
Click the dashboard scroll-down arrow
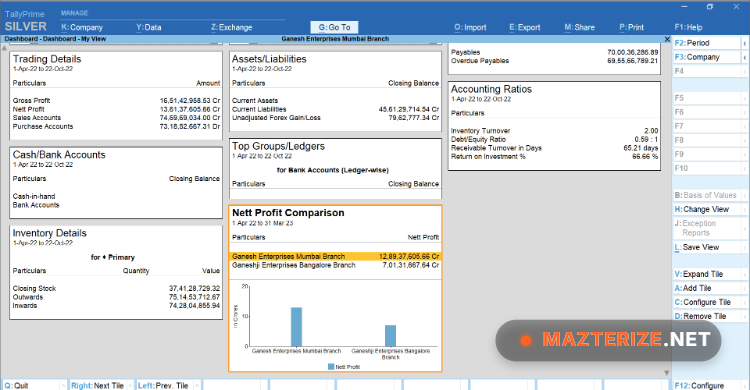pos(667,373)
